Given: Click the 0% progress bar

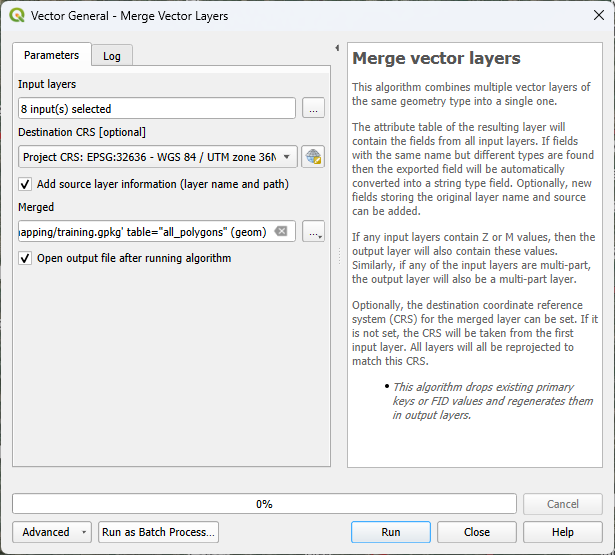Looking at the screenshot, I should click(x=265, y=504).
